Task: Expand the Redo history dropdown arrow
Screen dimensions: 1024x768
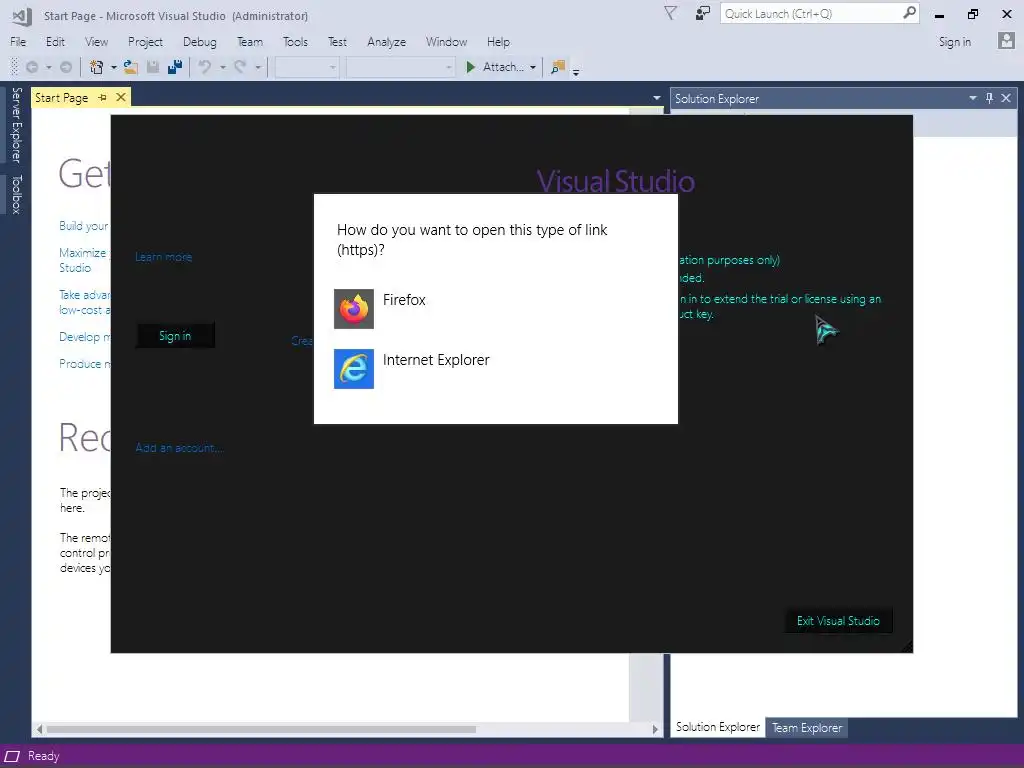Action: (x=258, y=67)
